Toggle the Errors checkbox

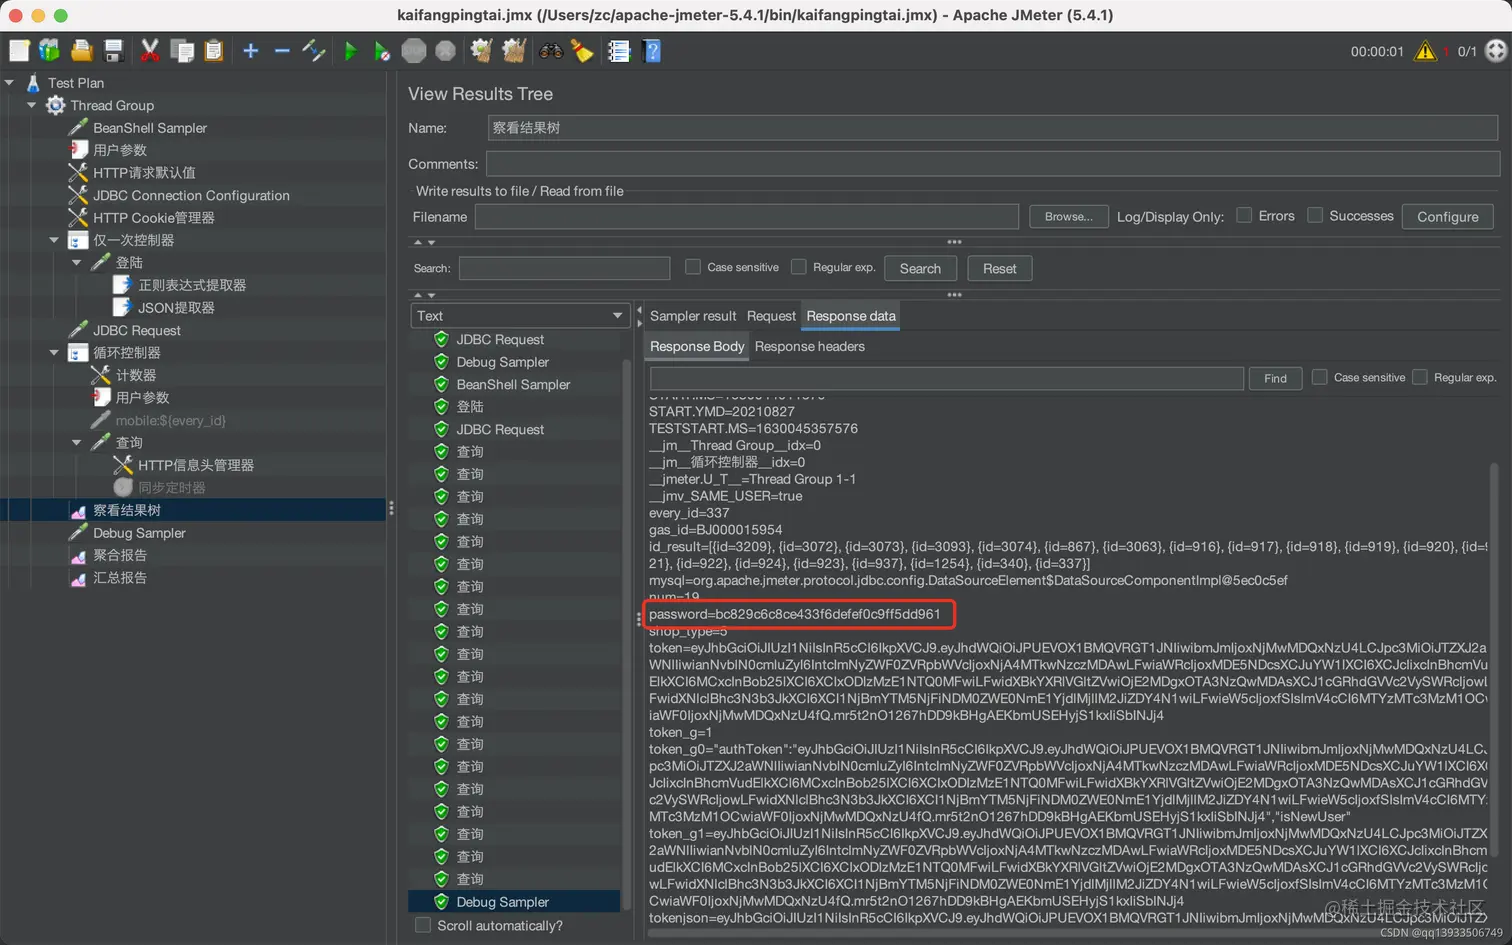tap(1244, 215)
